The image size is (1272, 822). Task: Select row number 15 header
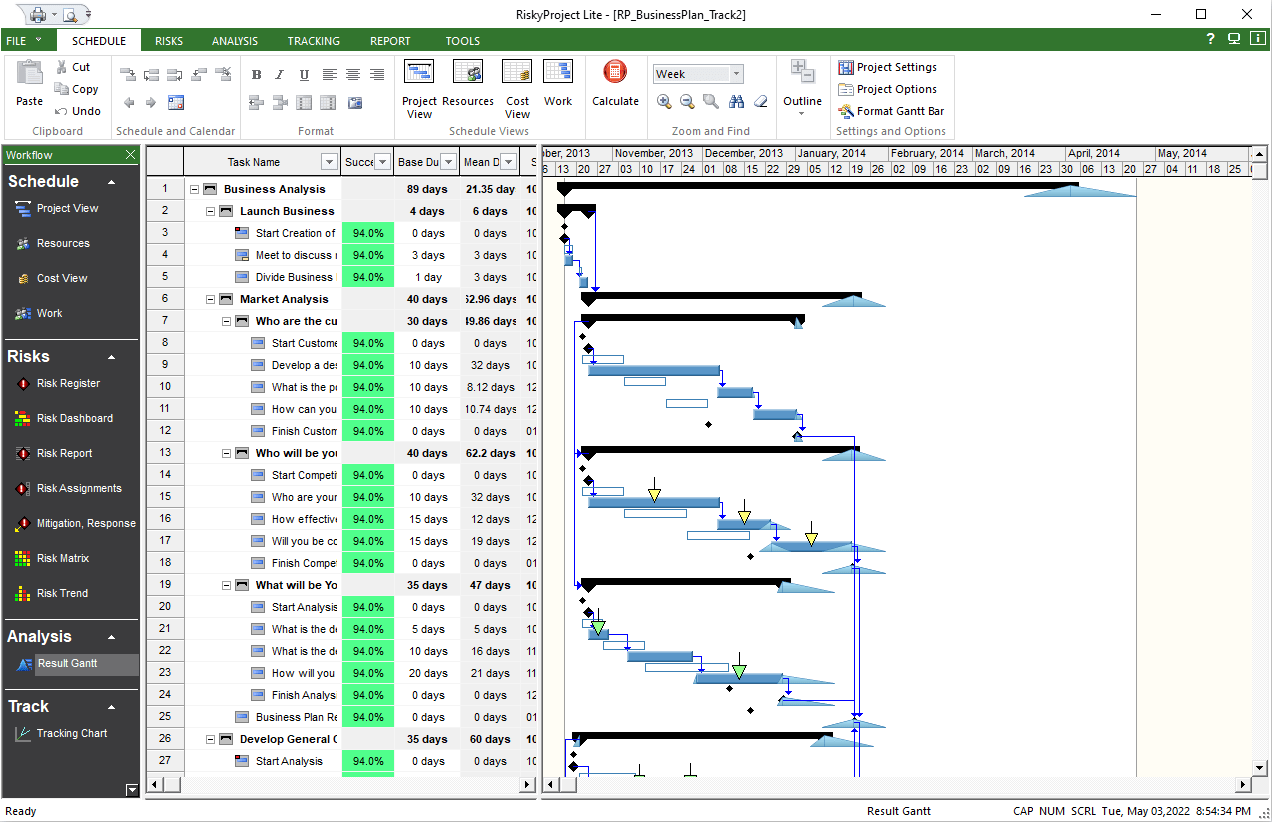click(165, 497)
